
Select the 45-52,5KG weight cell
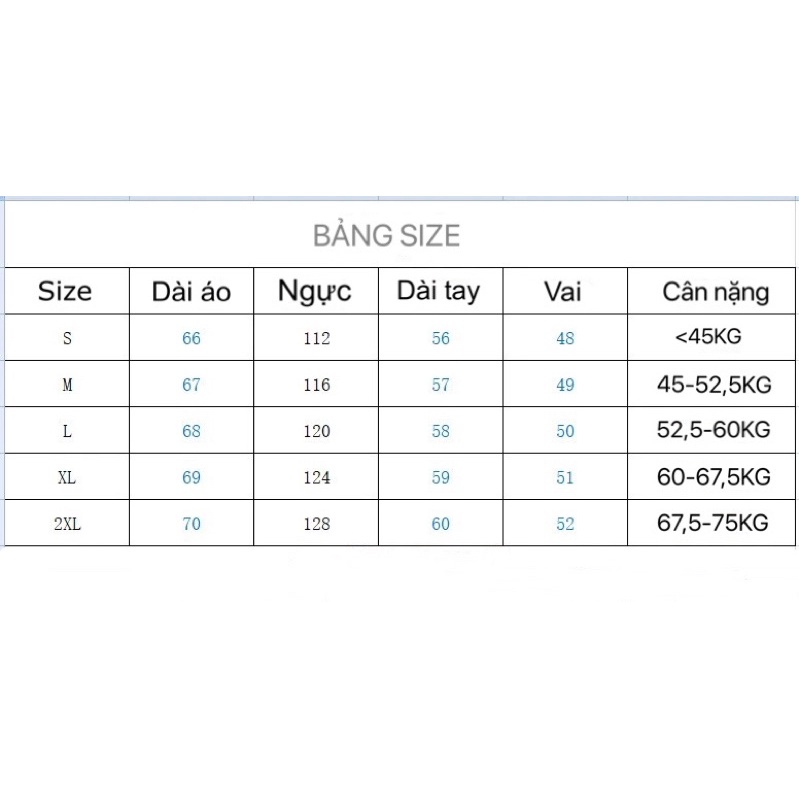tap(713, 384)
